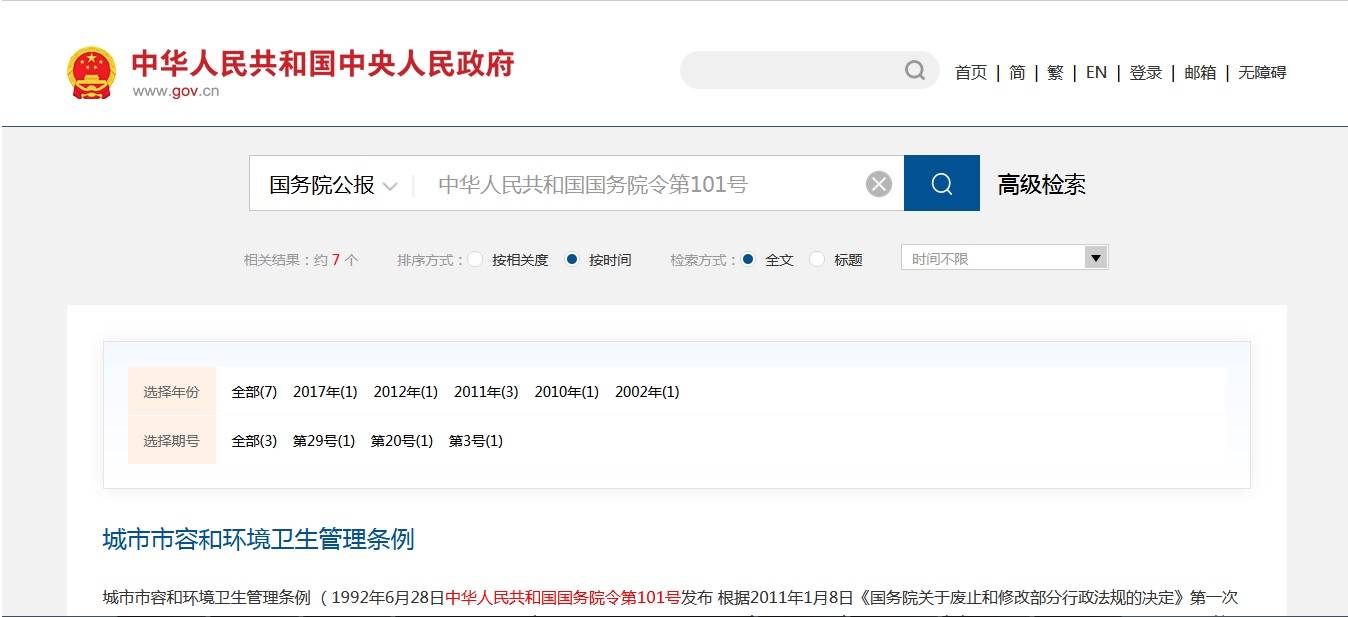Clear the search text with X icon
The height and width of the screenshot is (617, 1348).
pyautogui.click(x=878, y=184)
